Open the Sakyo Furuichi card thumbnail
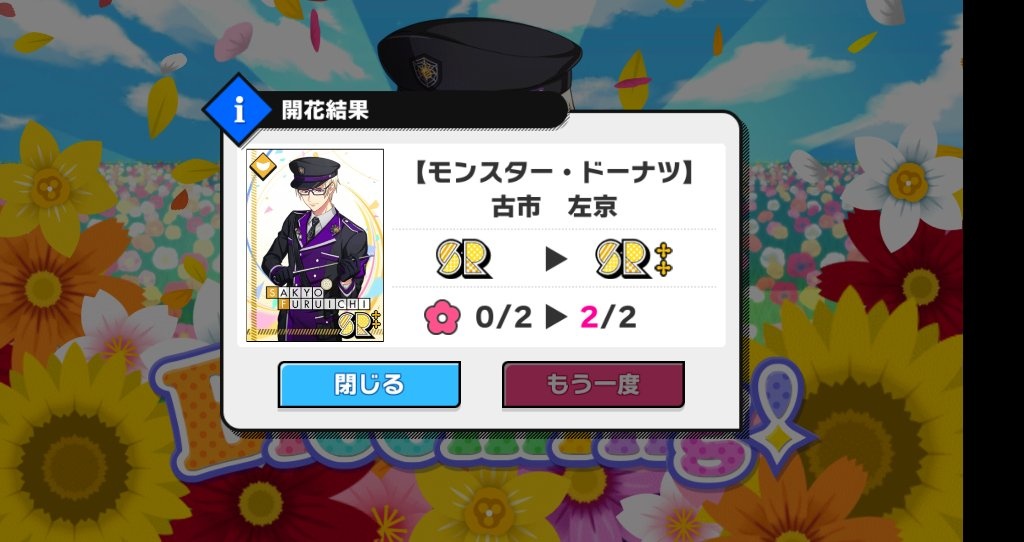This screenshot has width=1024, height=542. tap(315, 246)
